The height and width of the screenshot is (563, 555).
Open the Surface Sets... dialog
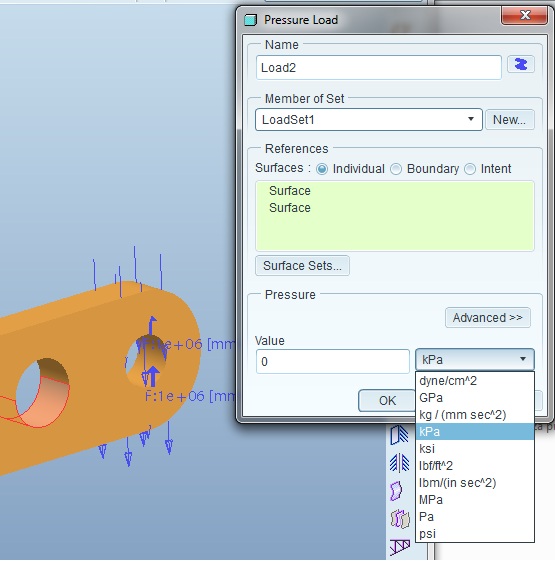tap(302, 266)
